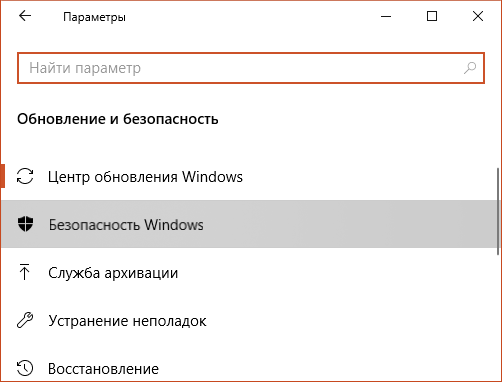
Task: Minimize the Параметры window
Action: coord(386,16)
